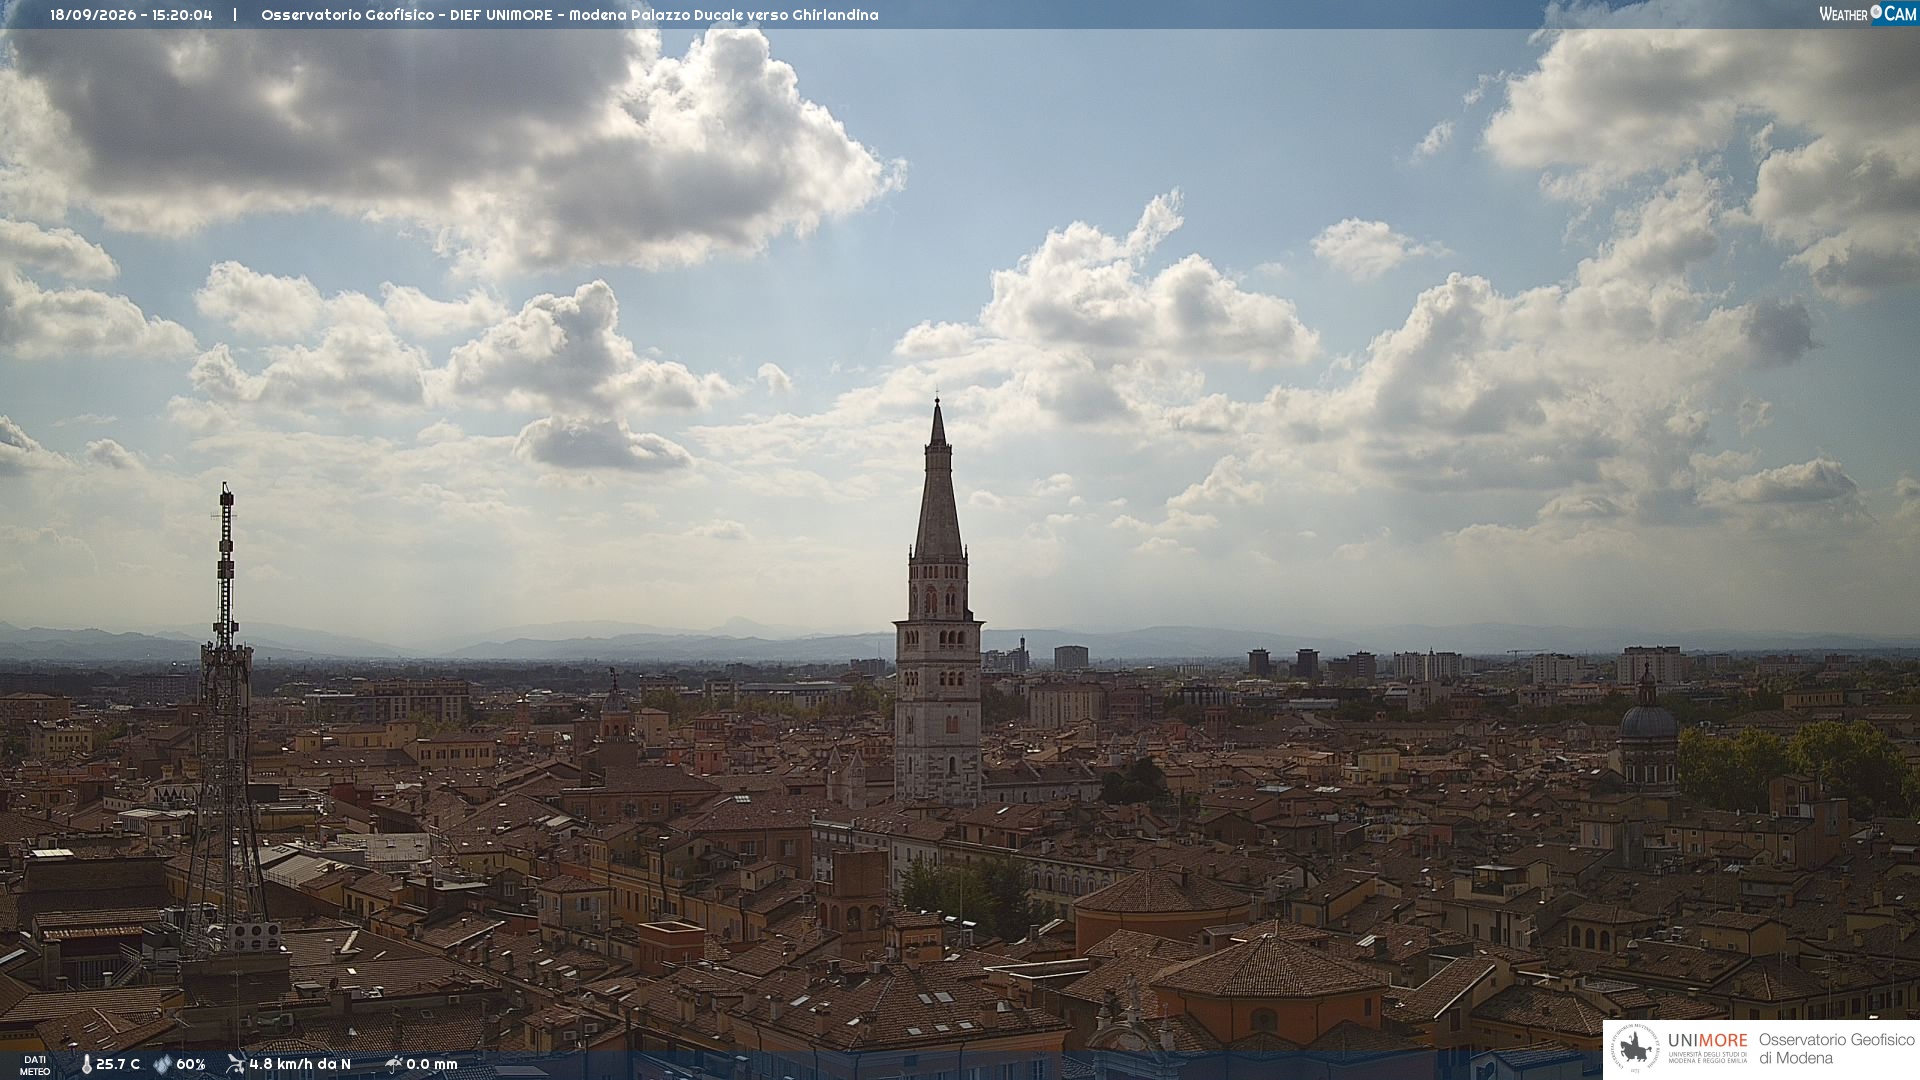The height and width of the screenshot is (1080, 1920).
Task: Select the DATI METEO label
Action: point(35,1066)
